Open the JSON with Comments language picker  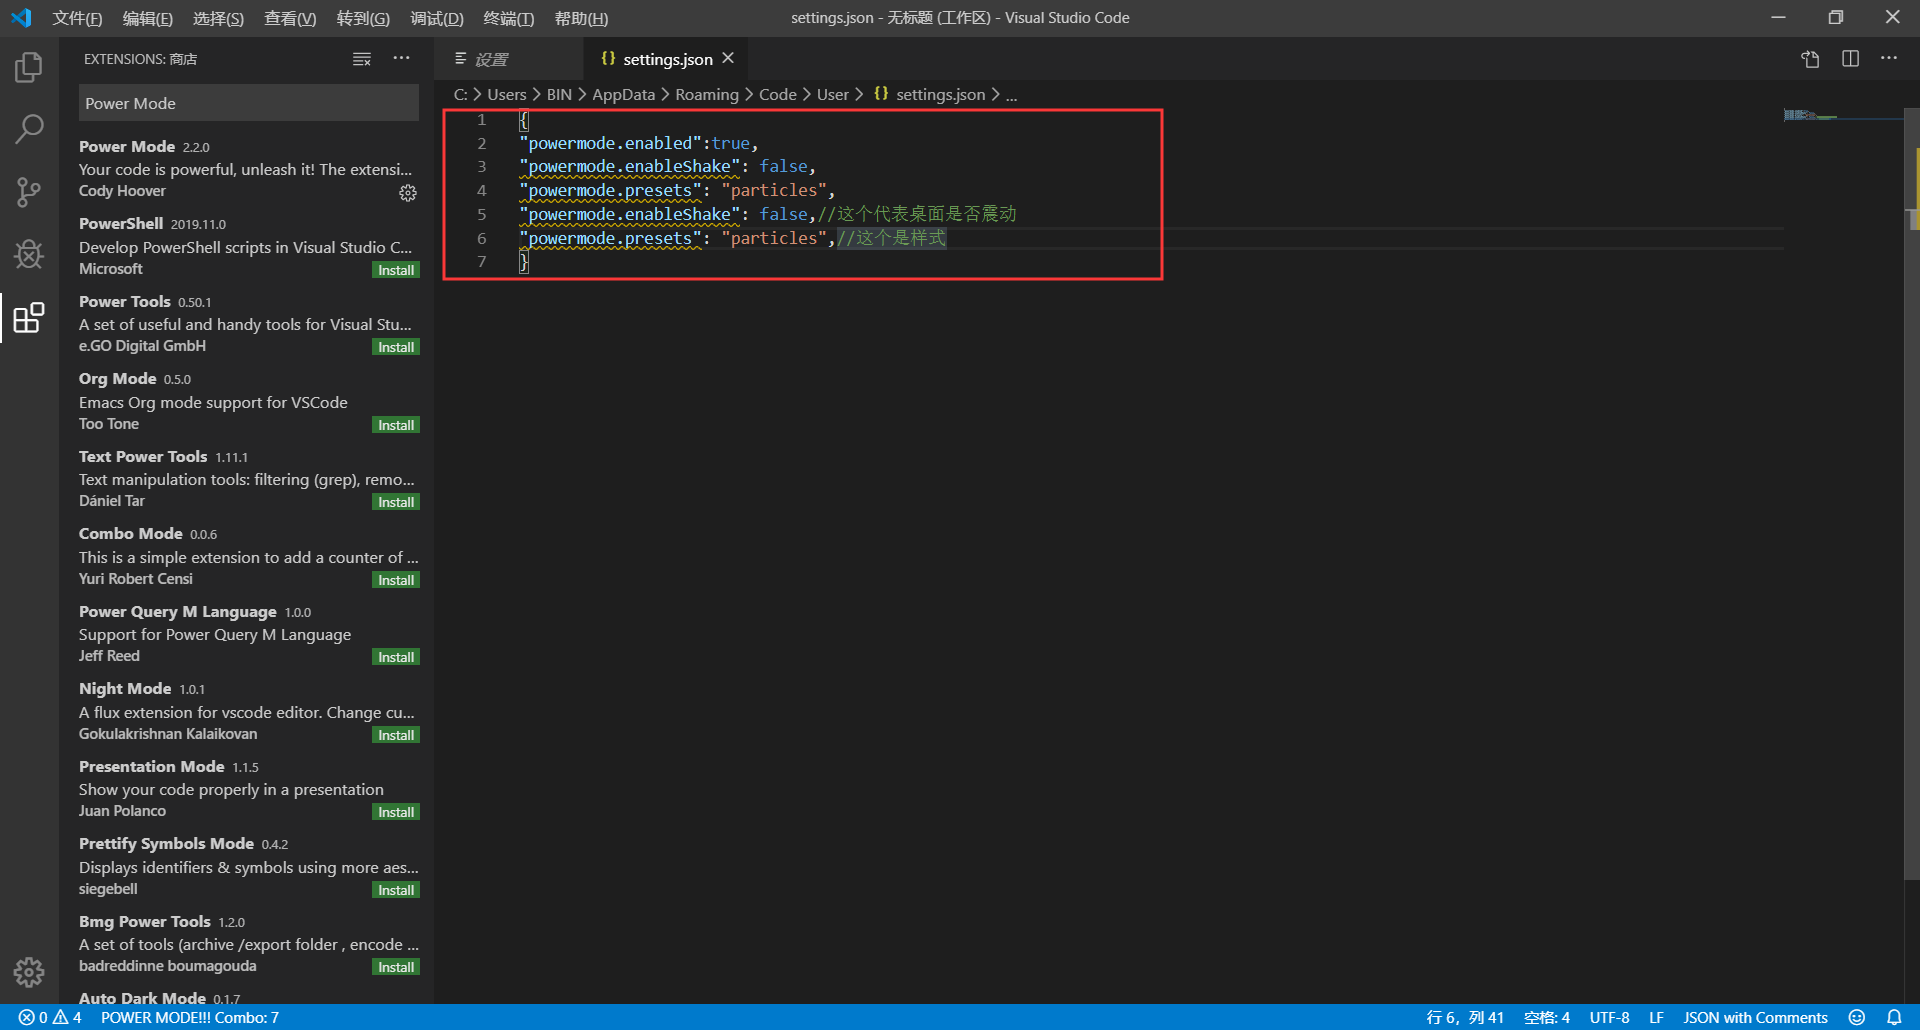pos(1756,1017)
